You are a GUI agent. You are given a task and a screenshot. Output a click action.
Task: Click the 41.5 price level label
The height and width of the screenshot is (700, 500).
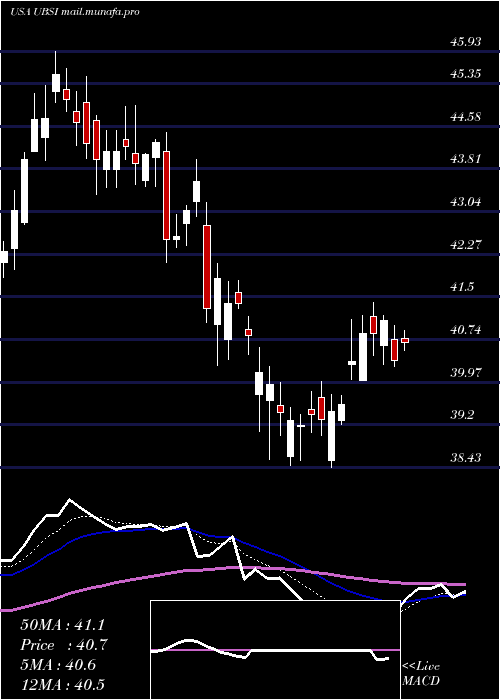pyautogui.click(x=462, y=288)
